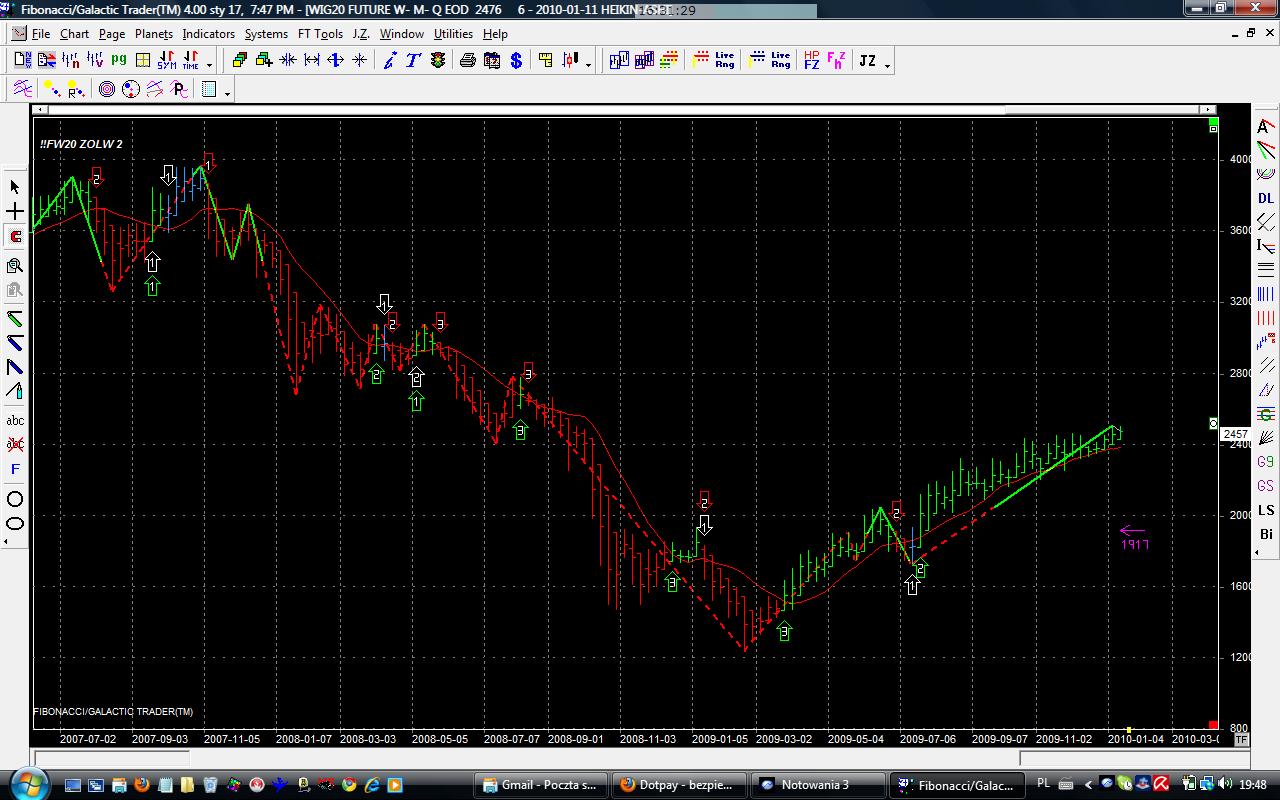Click the LS tool in right sidebar
Viewport: 1280px width, 800px height.
[1266, 510]
